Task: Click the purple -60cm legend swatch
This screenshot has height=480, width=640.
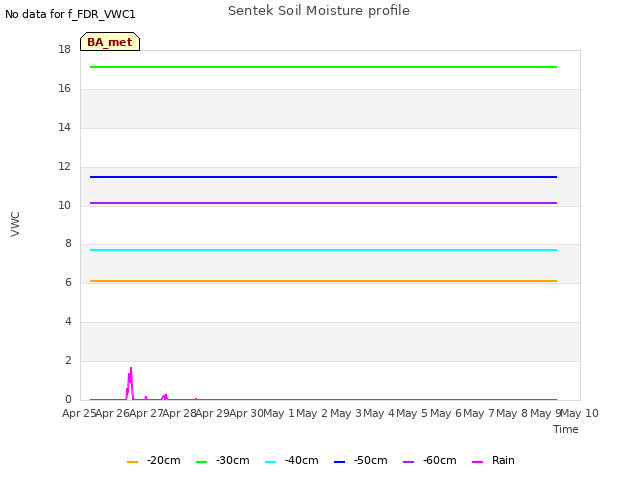Action: pyautogui.click(x=408, y=462)
